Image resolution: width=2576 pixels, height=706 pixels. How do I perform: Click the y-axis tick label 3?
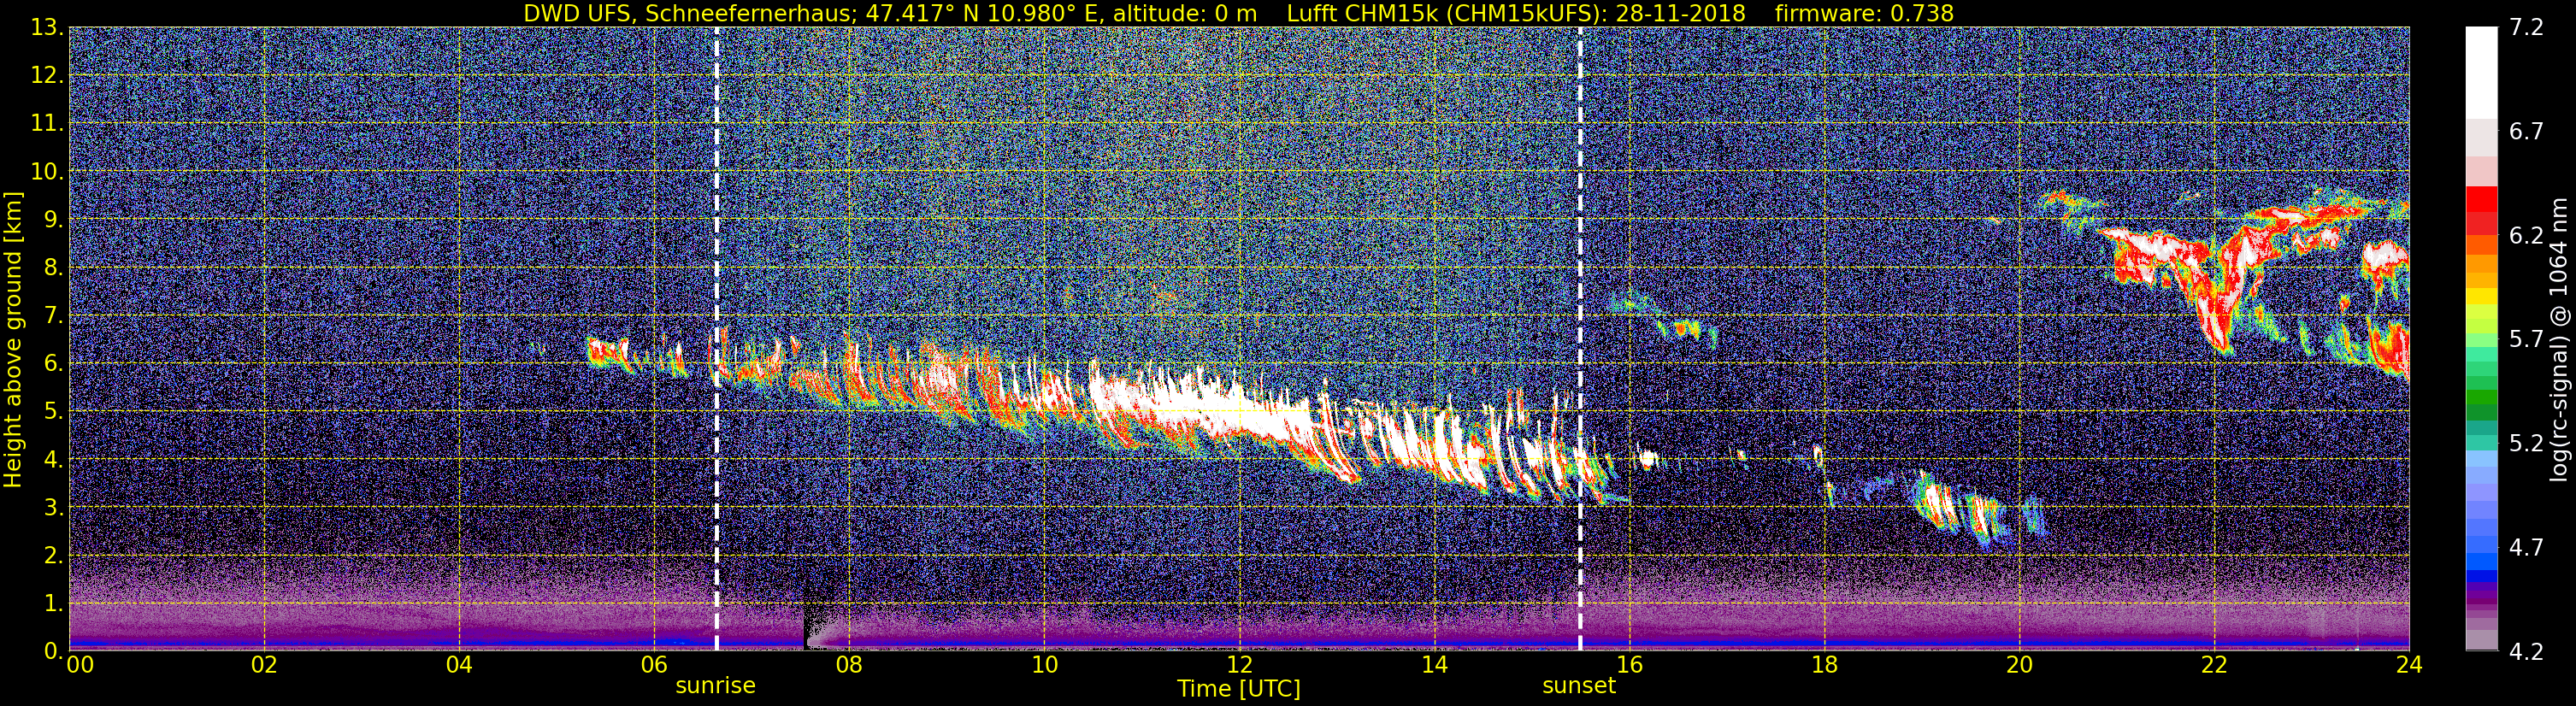click(55, 508)
